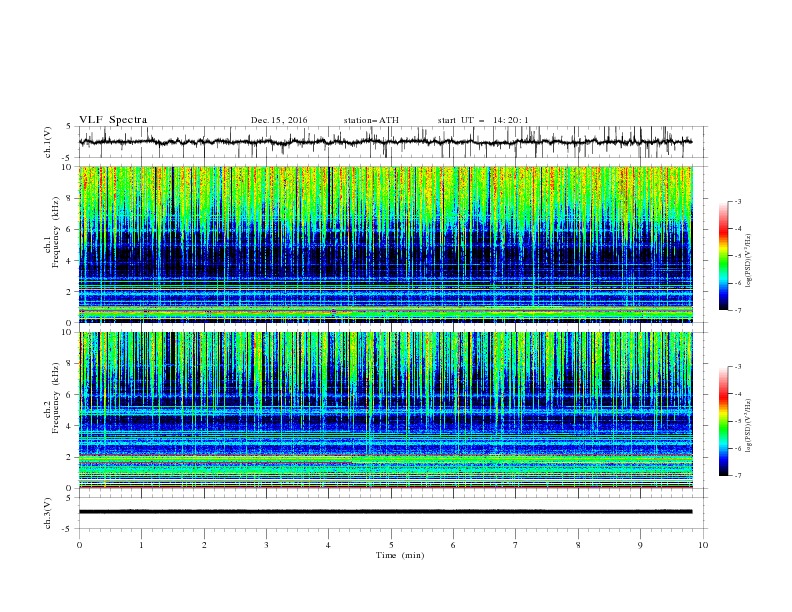This screenshot has width=792, height=612.
Task: Click the log(PSD) label beside ch.2 colorbar
Action: point(748,426)
